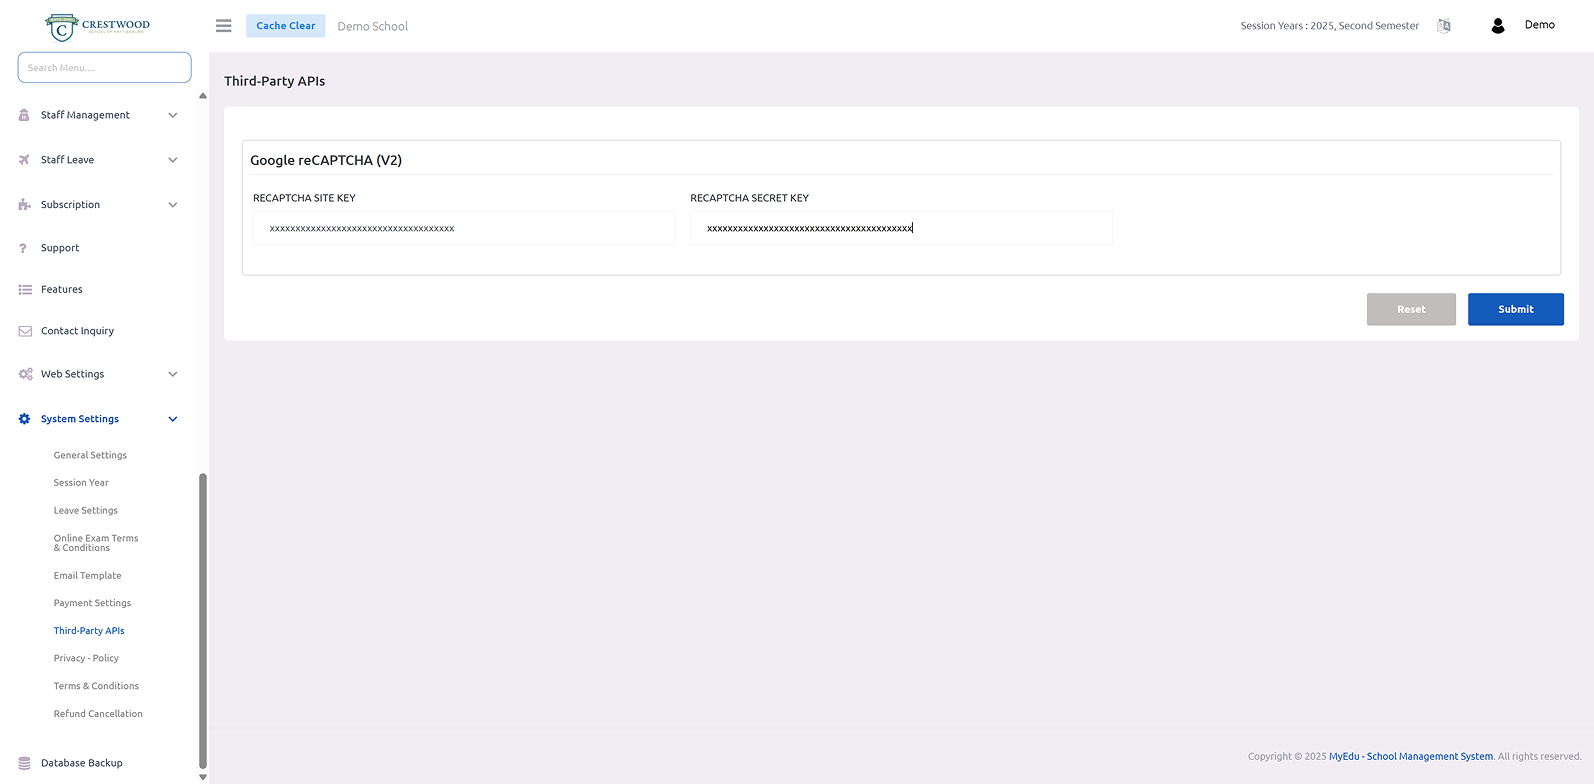Screen dimensions: 1594x784
Task: Click the Cache Clear button
Action: (x=285, y=26)
